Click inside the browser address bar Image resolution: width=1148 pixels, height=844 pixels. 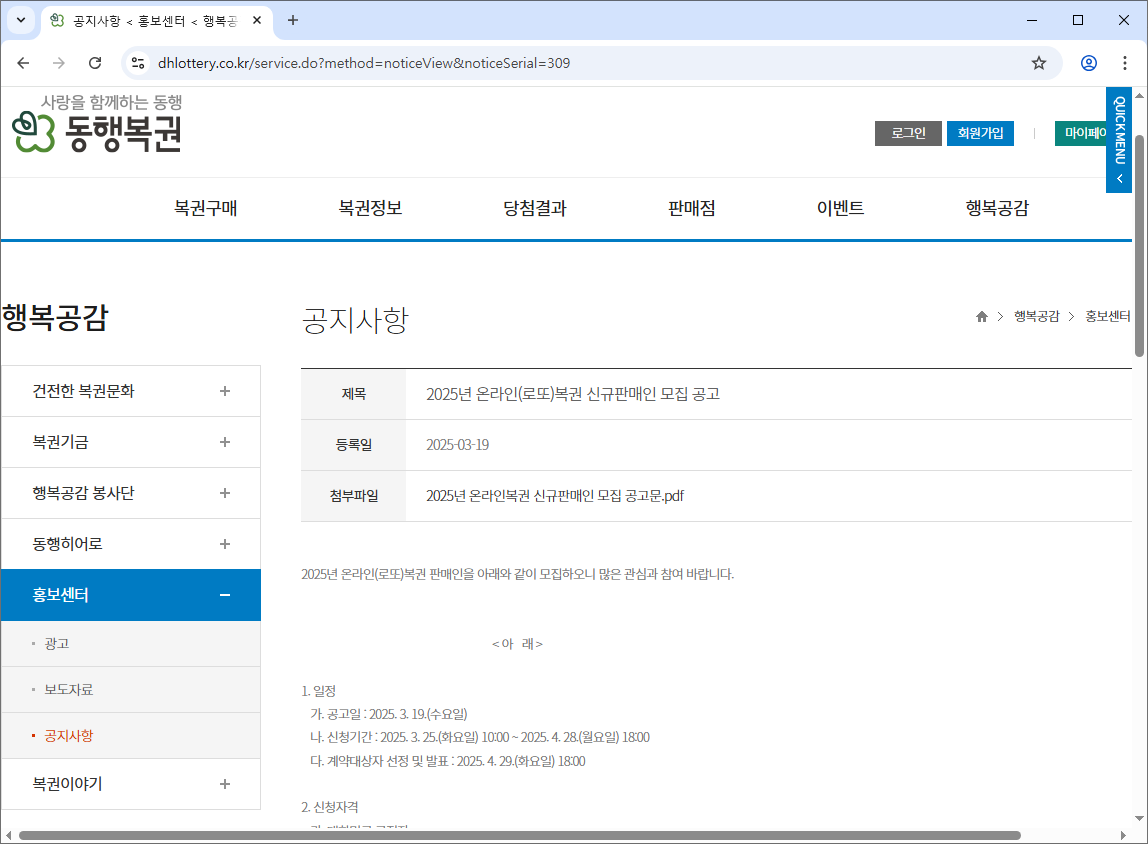[x=500, y=62]
